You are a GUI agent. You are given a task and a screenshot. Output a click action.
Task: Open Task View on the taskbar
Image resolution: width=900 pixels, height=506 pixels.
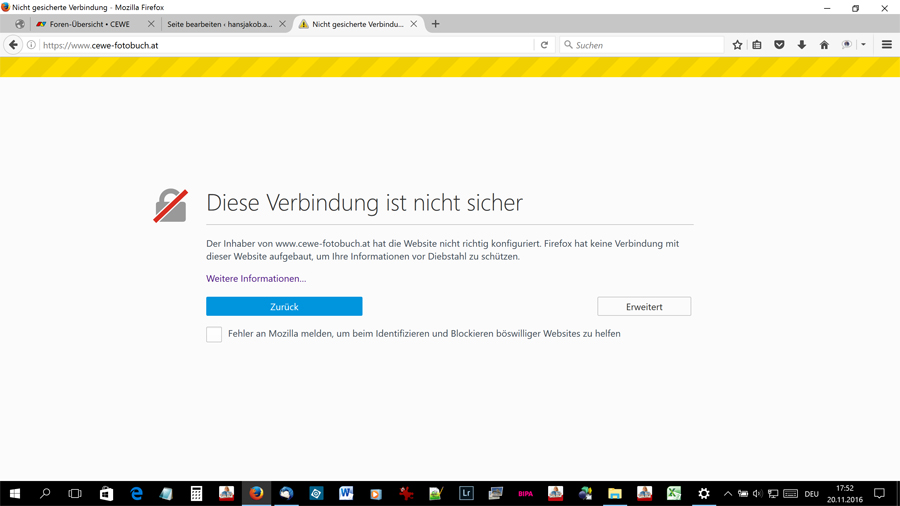click(x=75, y=493)
